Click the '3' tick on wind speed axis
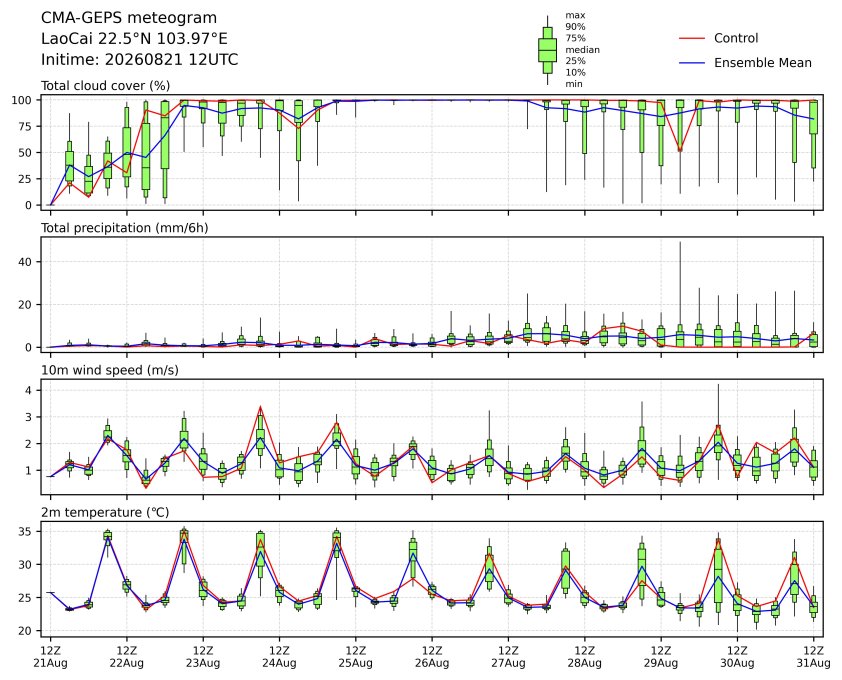The height and width of the screenshot is (680, 842). [x=30, y=417]
